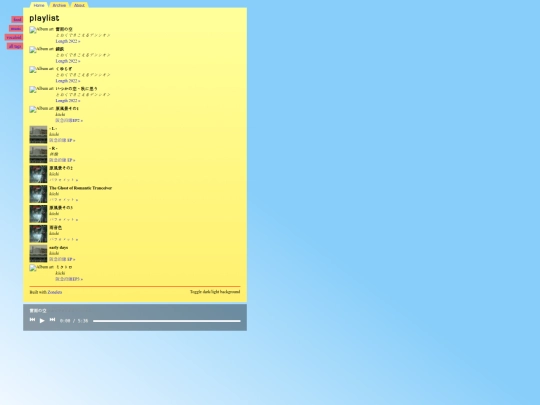Click the Ghost of Romantic track's album thumbnail
This screenshot has height=405, width=540.
(38, 194)
